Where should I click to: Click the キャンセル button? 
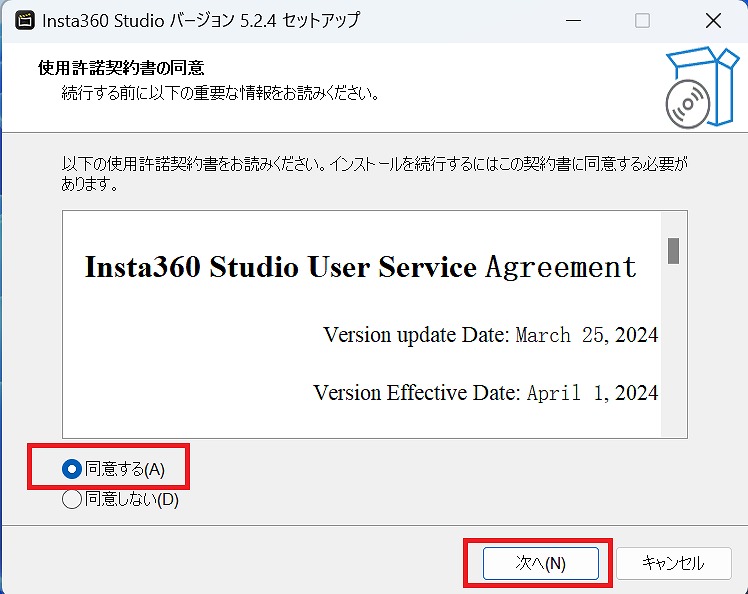coord(674,563)
